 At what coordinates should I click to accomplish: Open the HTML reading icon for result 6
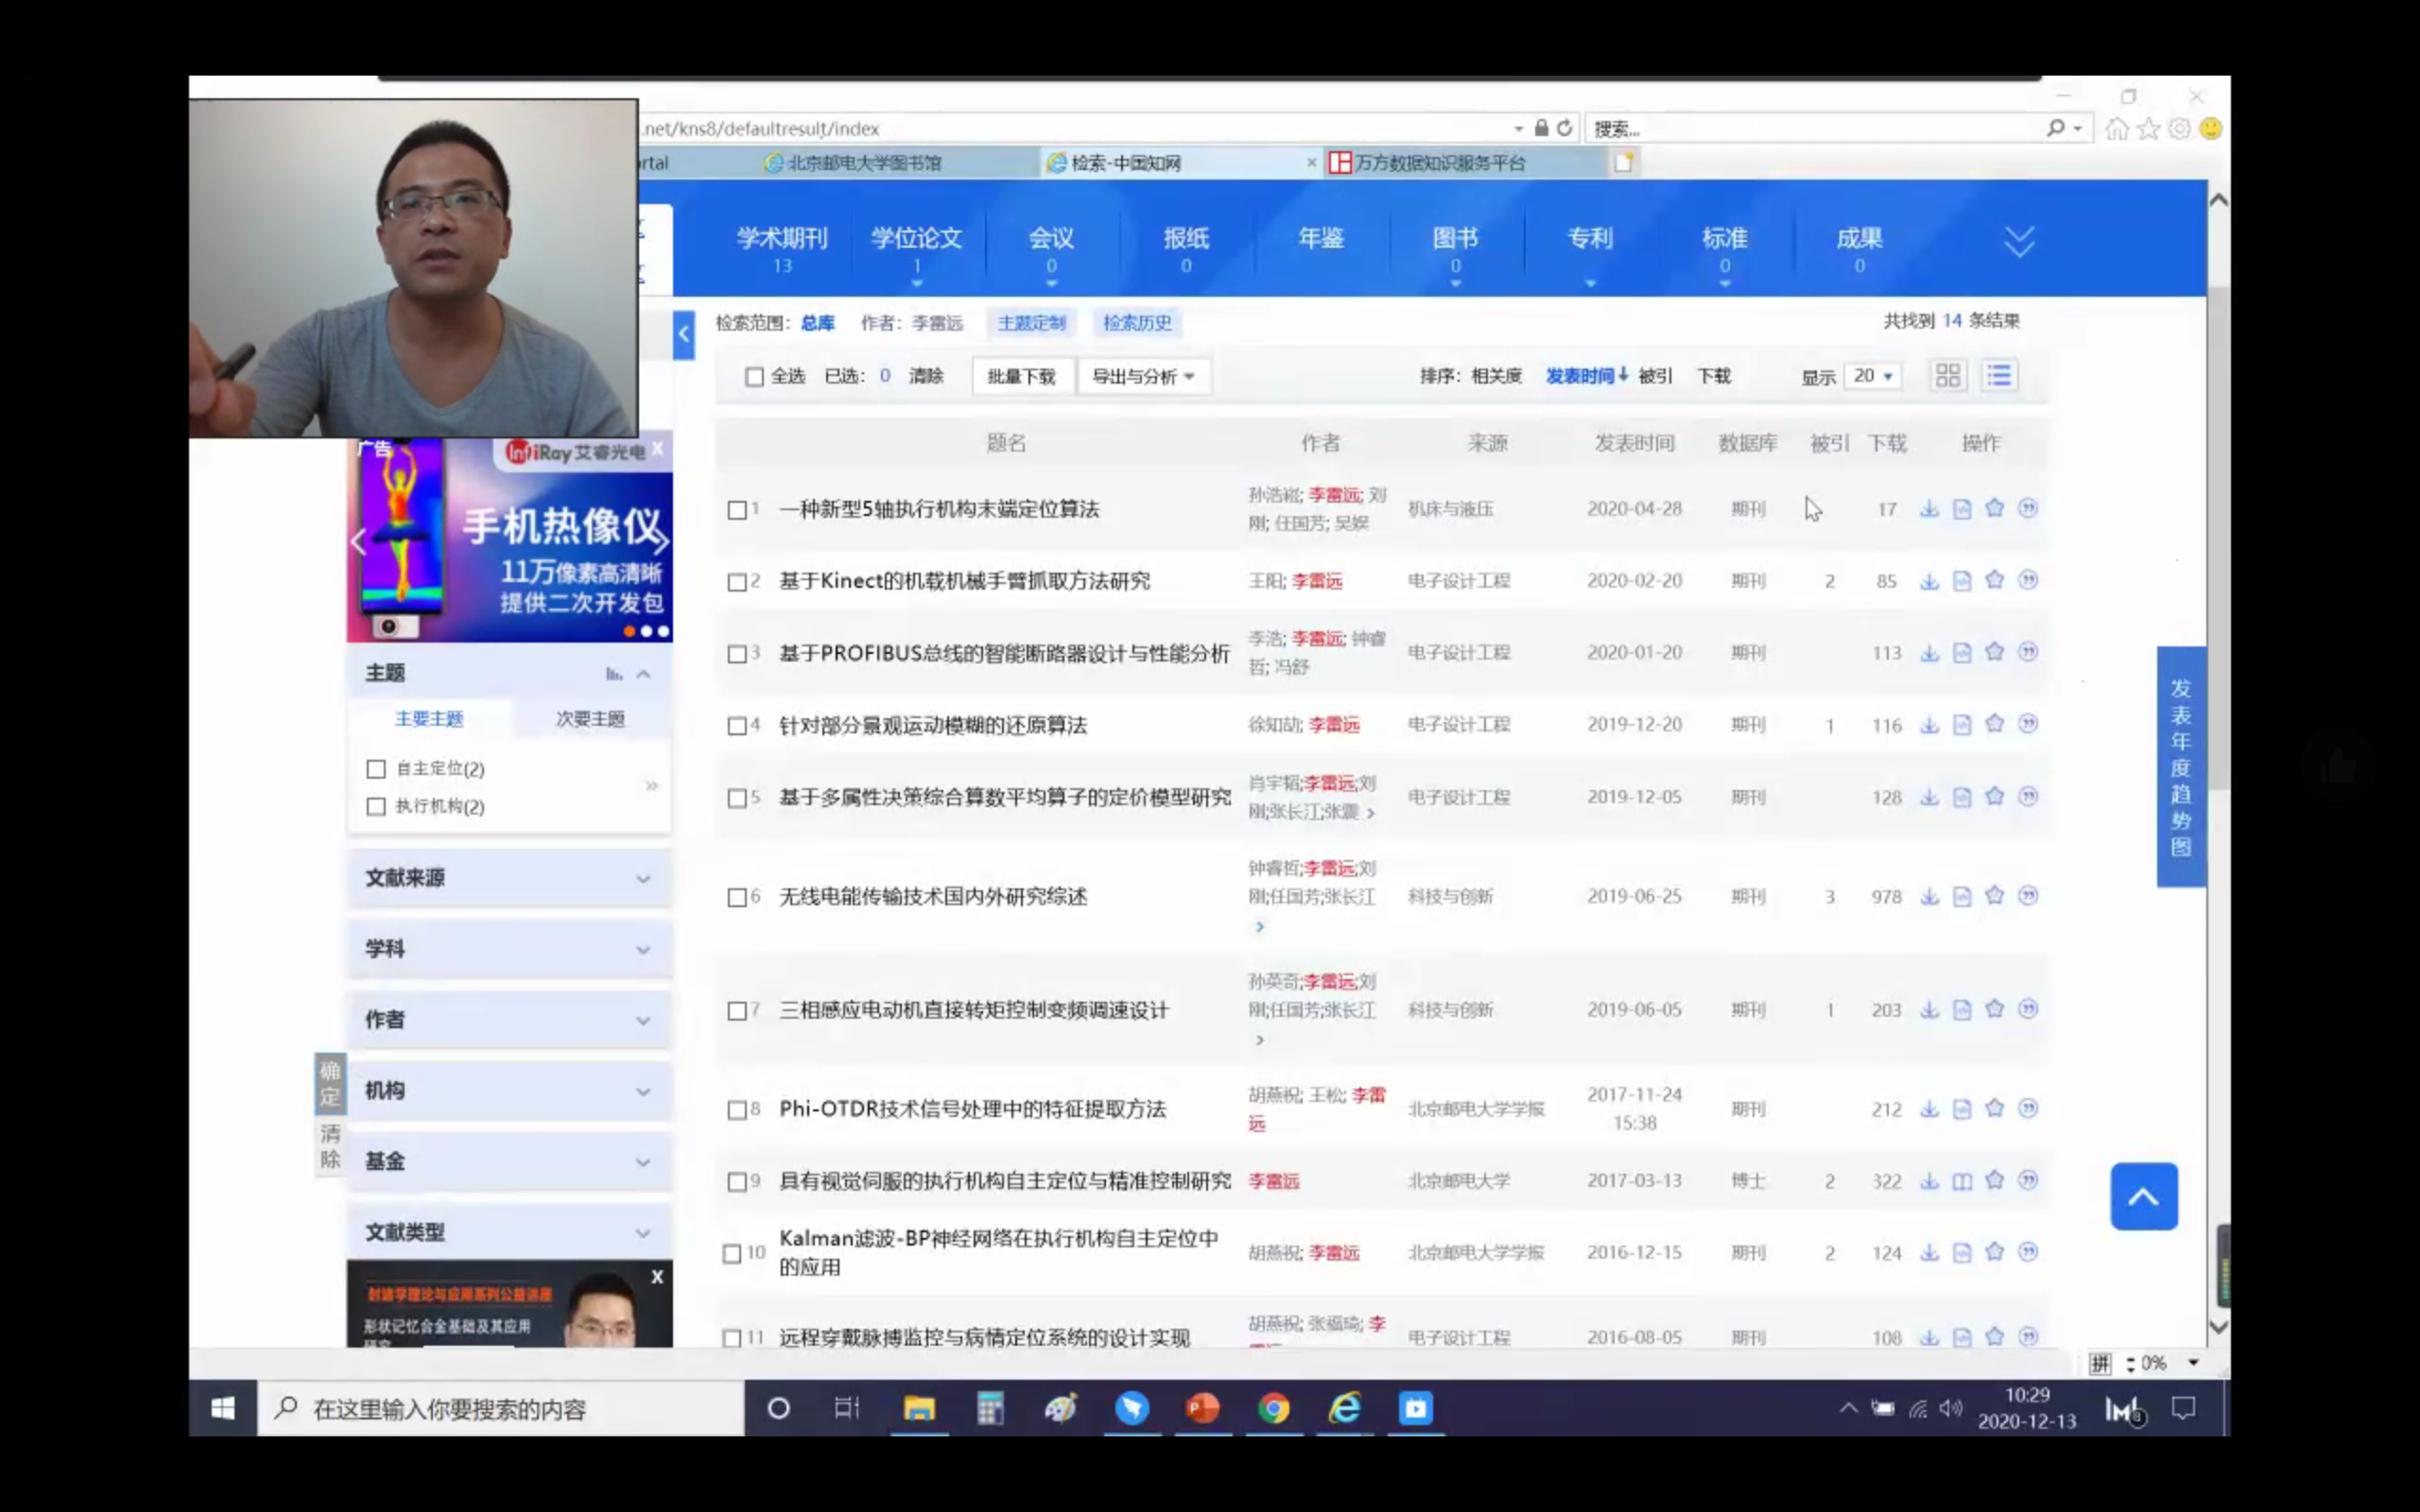1962,896
